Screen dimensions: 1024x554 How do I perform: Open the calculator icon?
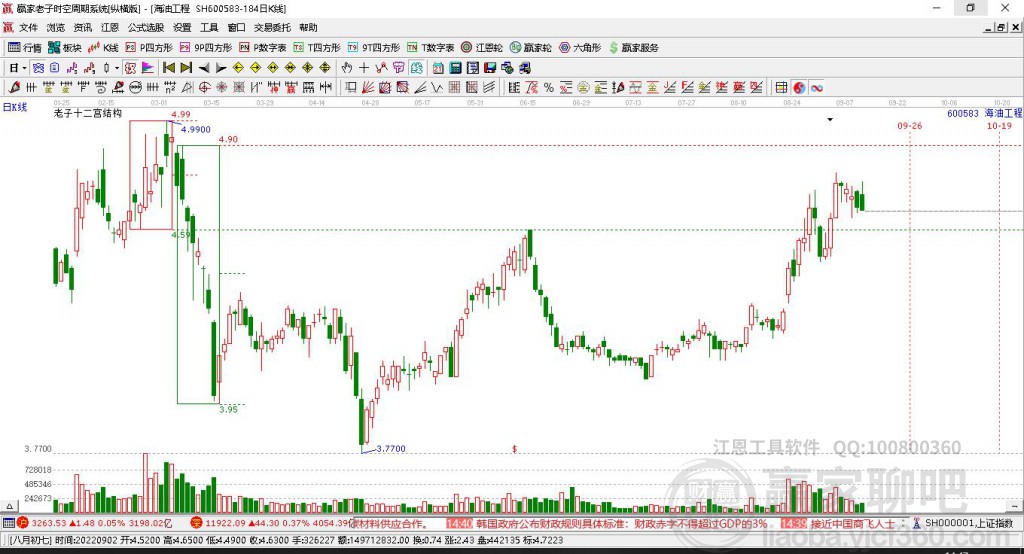coord(455,68)
